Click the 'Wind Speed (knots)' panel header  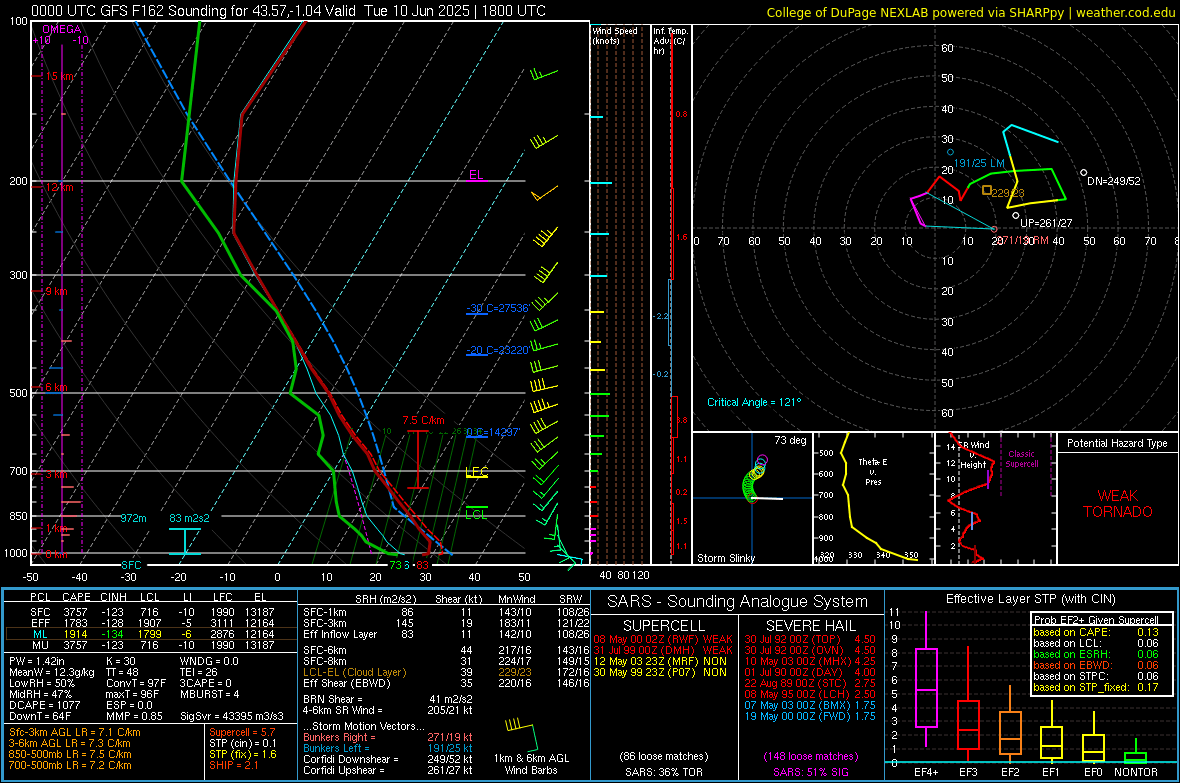[615, 35]
